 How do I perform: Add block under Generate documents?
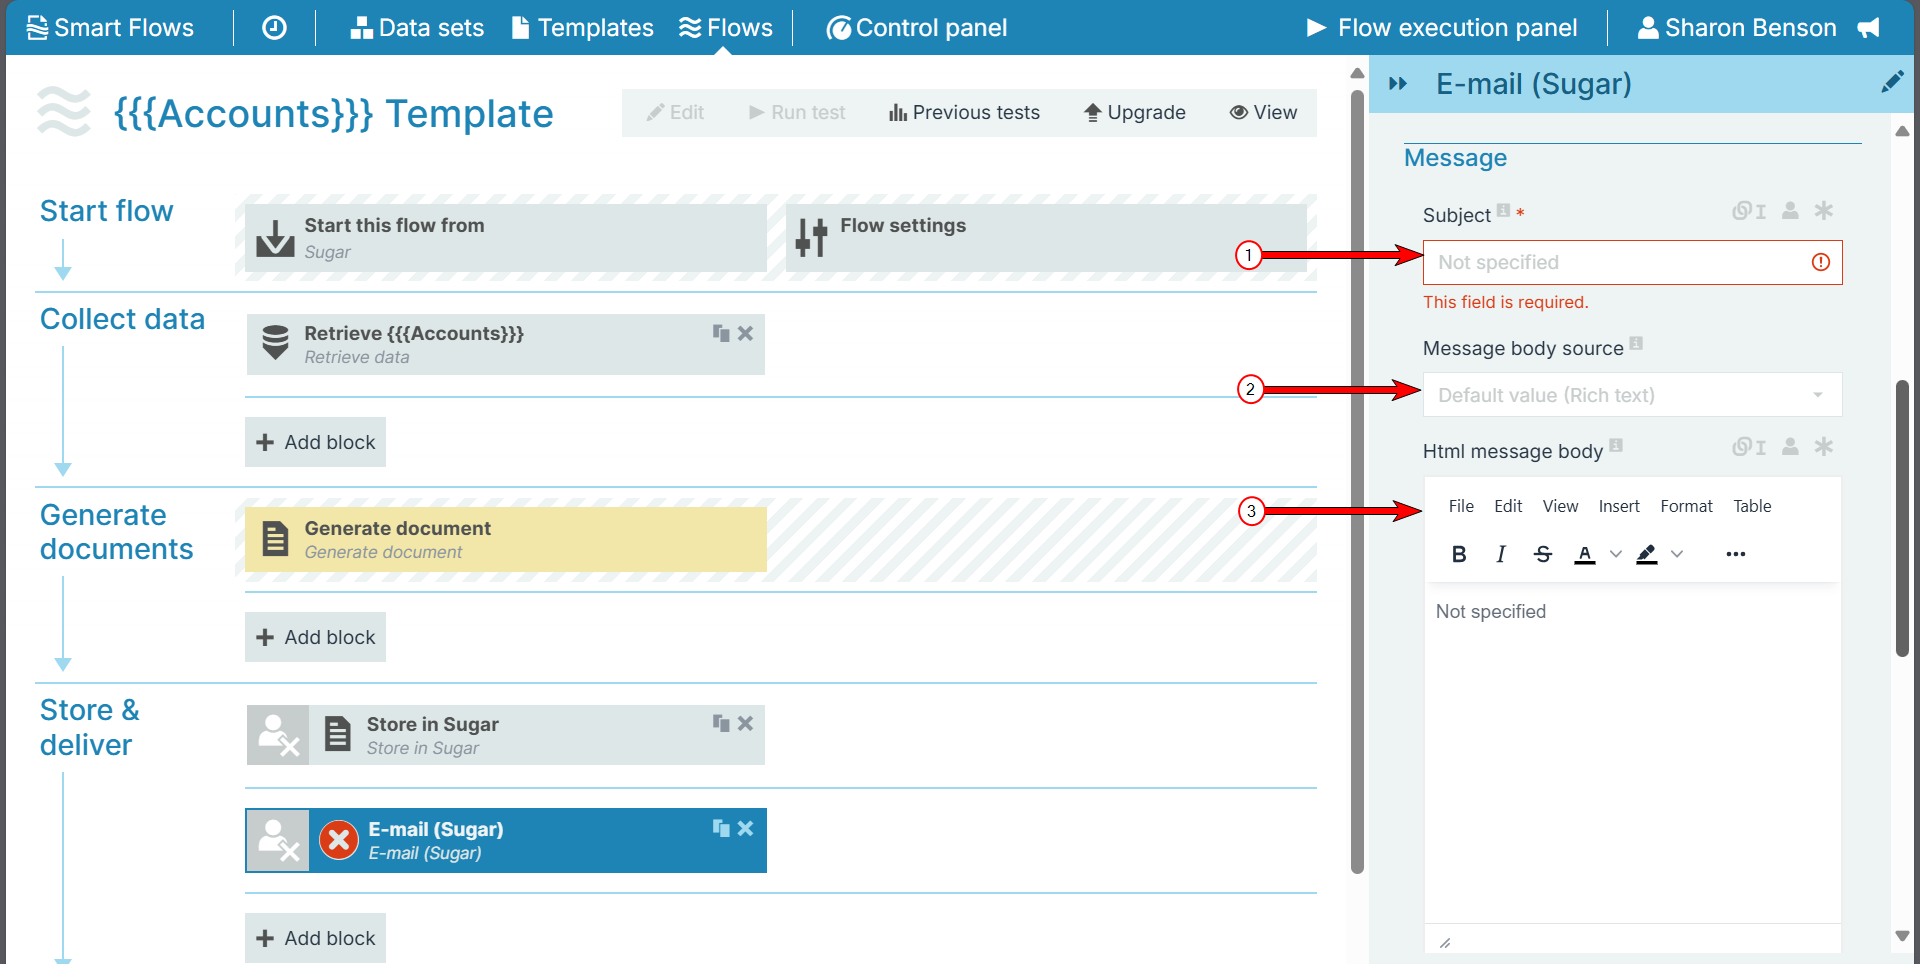[x=315, y=637]
